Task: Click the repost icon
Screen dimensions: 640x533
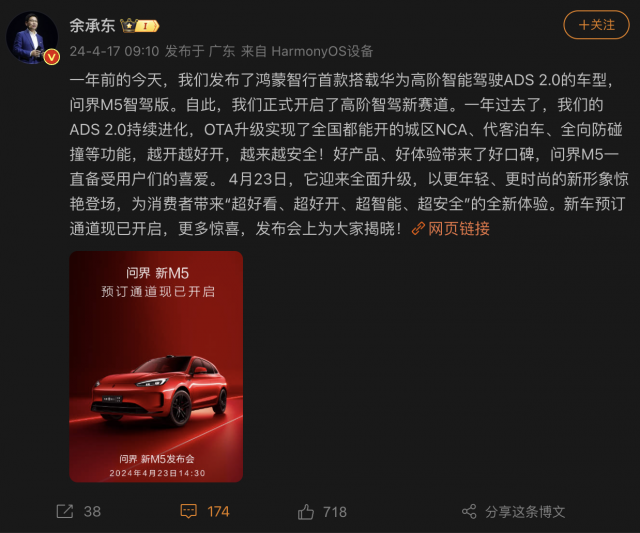Action: click(x=64, y=511)
